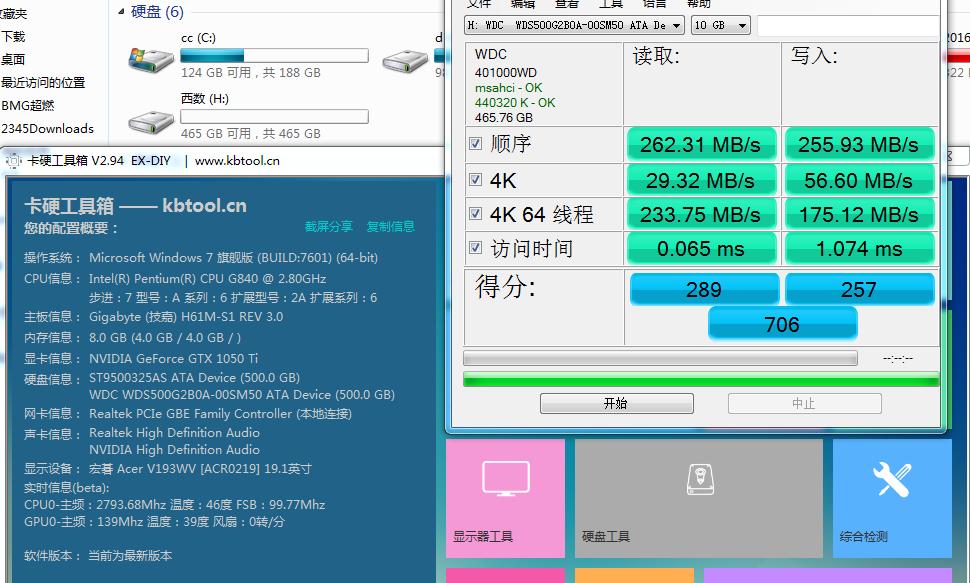Uncheck the 顺序 sequential test checkbox
Screen dimensions: 970x583
coord(475,144)
